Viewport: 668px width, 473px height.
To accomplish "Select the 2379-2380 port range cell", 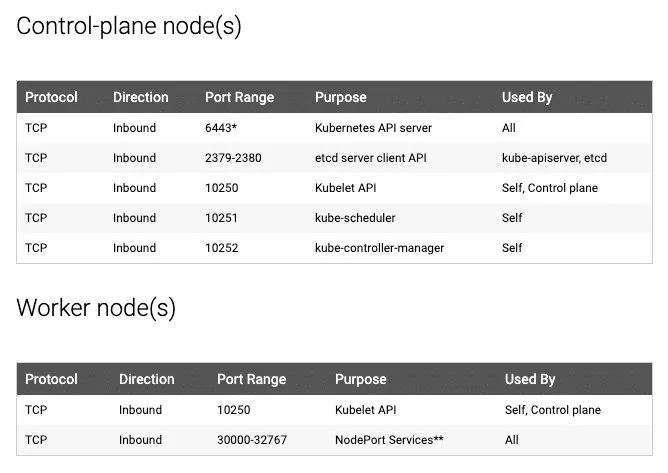I will (233, 158).
